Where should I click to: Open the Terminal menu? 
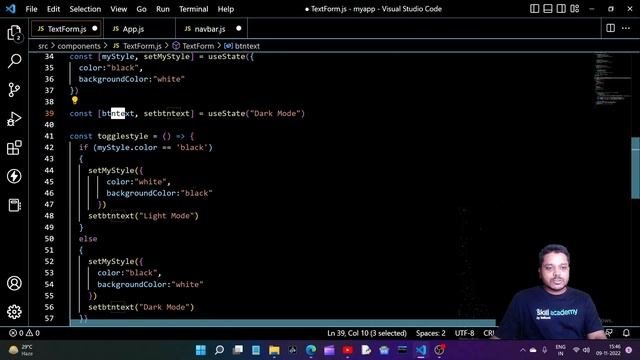(193, 9)
